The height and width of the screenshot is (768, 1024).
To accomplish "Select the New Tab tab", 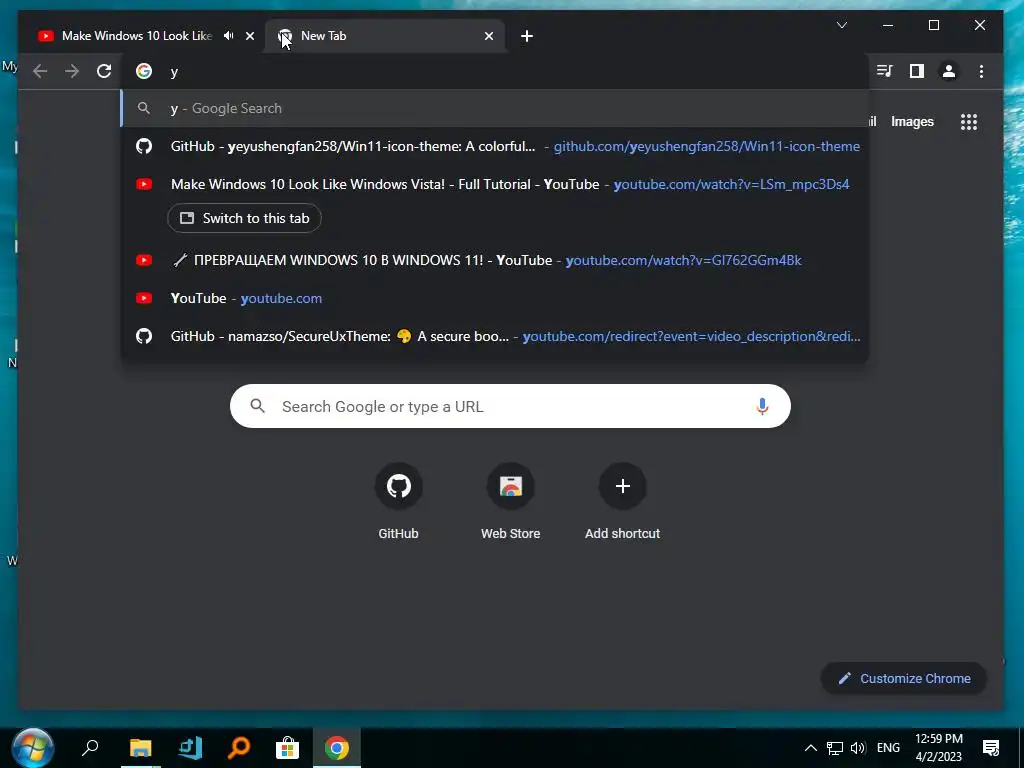I will click(385, 36).
